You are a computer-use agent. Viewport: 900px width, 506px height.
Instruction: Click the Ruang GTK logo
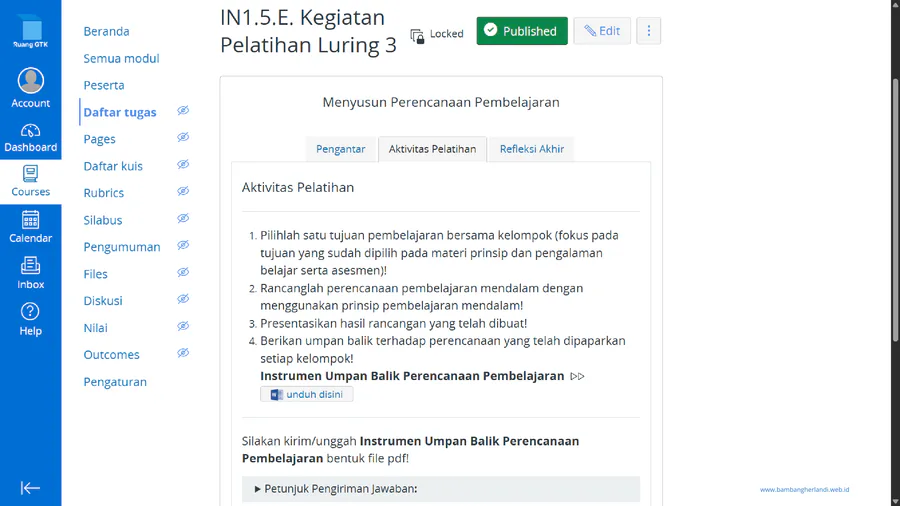click(x=30, y=32)
